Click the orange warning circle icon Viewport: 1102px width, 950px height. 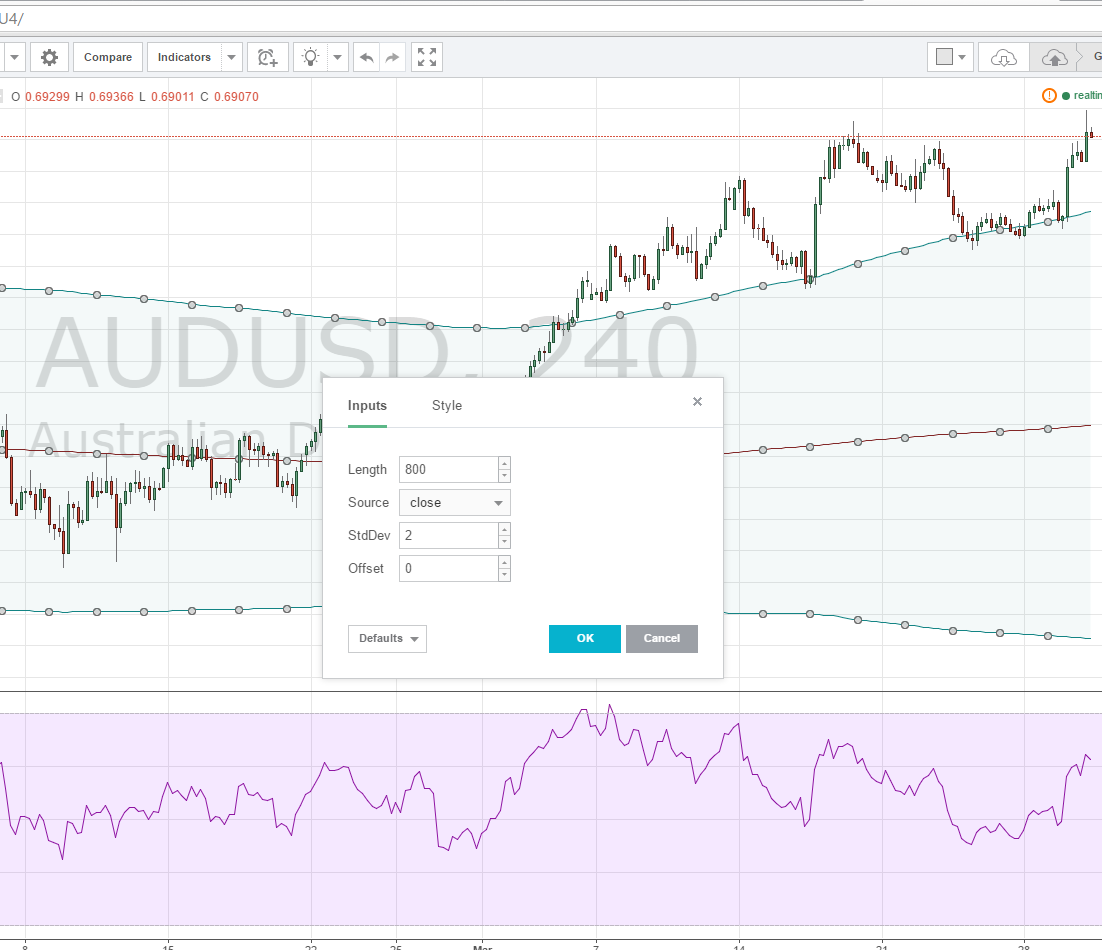pos(1049,96)
